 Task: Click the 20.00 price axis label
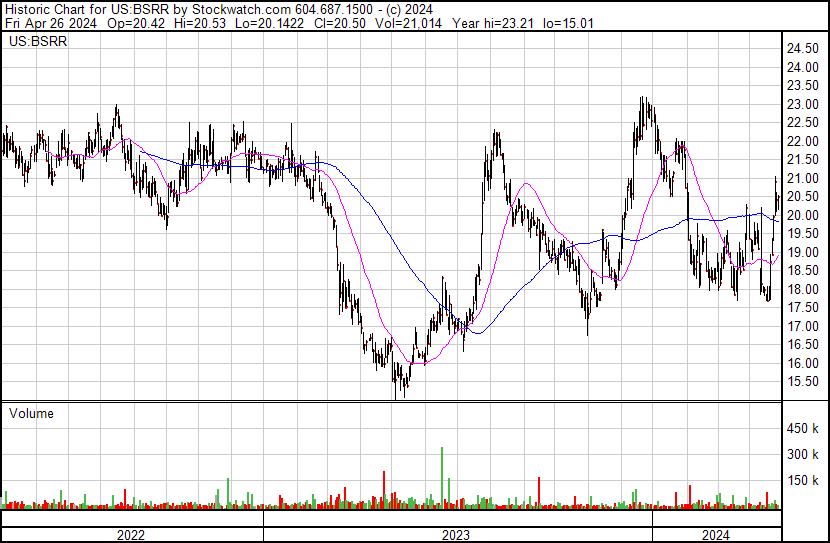click(802, 215)
